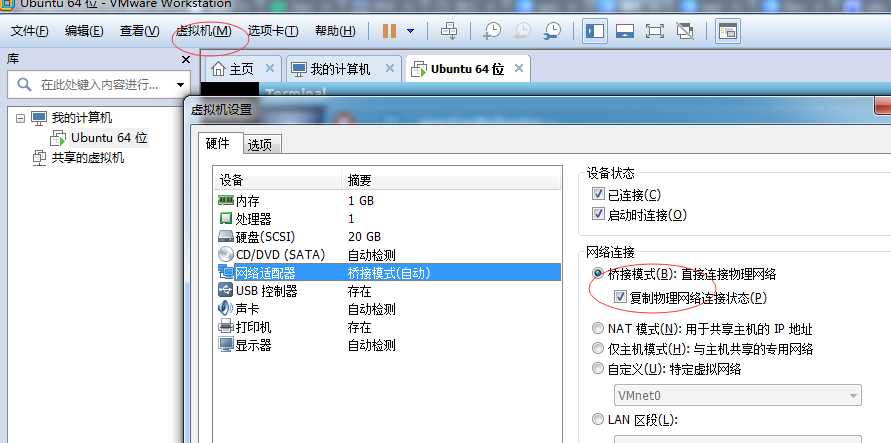Viewport: 891px width, 443px height.
Task: Select 共享的虚拟机 in the library tree
Action: click(x=88, y=158)
